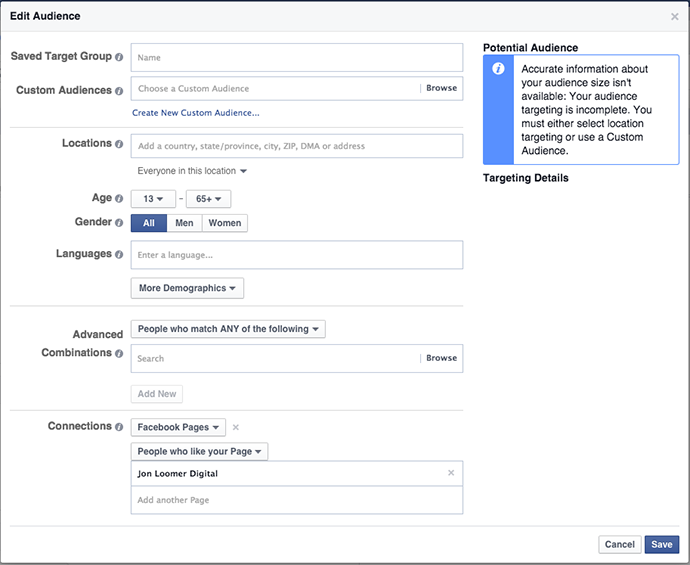Click the Languages info icon
The height and width of the screenshot is (565, 690).
point(120,254)
